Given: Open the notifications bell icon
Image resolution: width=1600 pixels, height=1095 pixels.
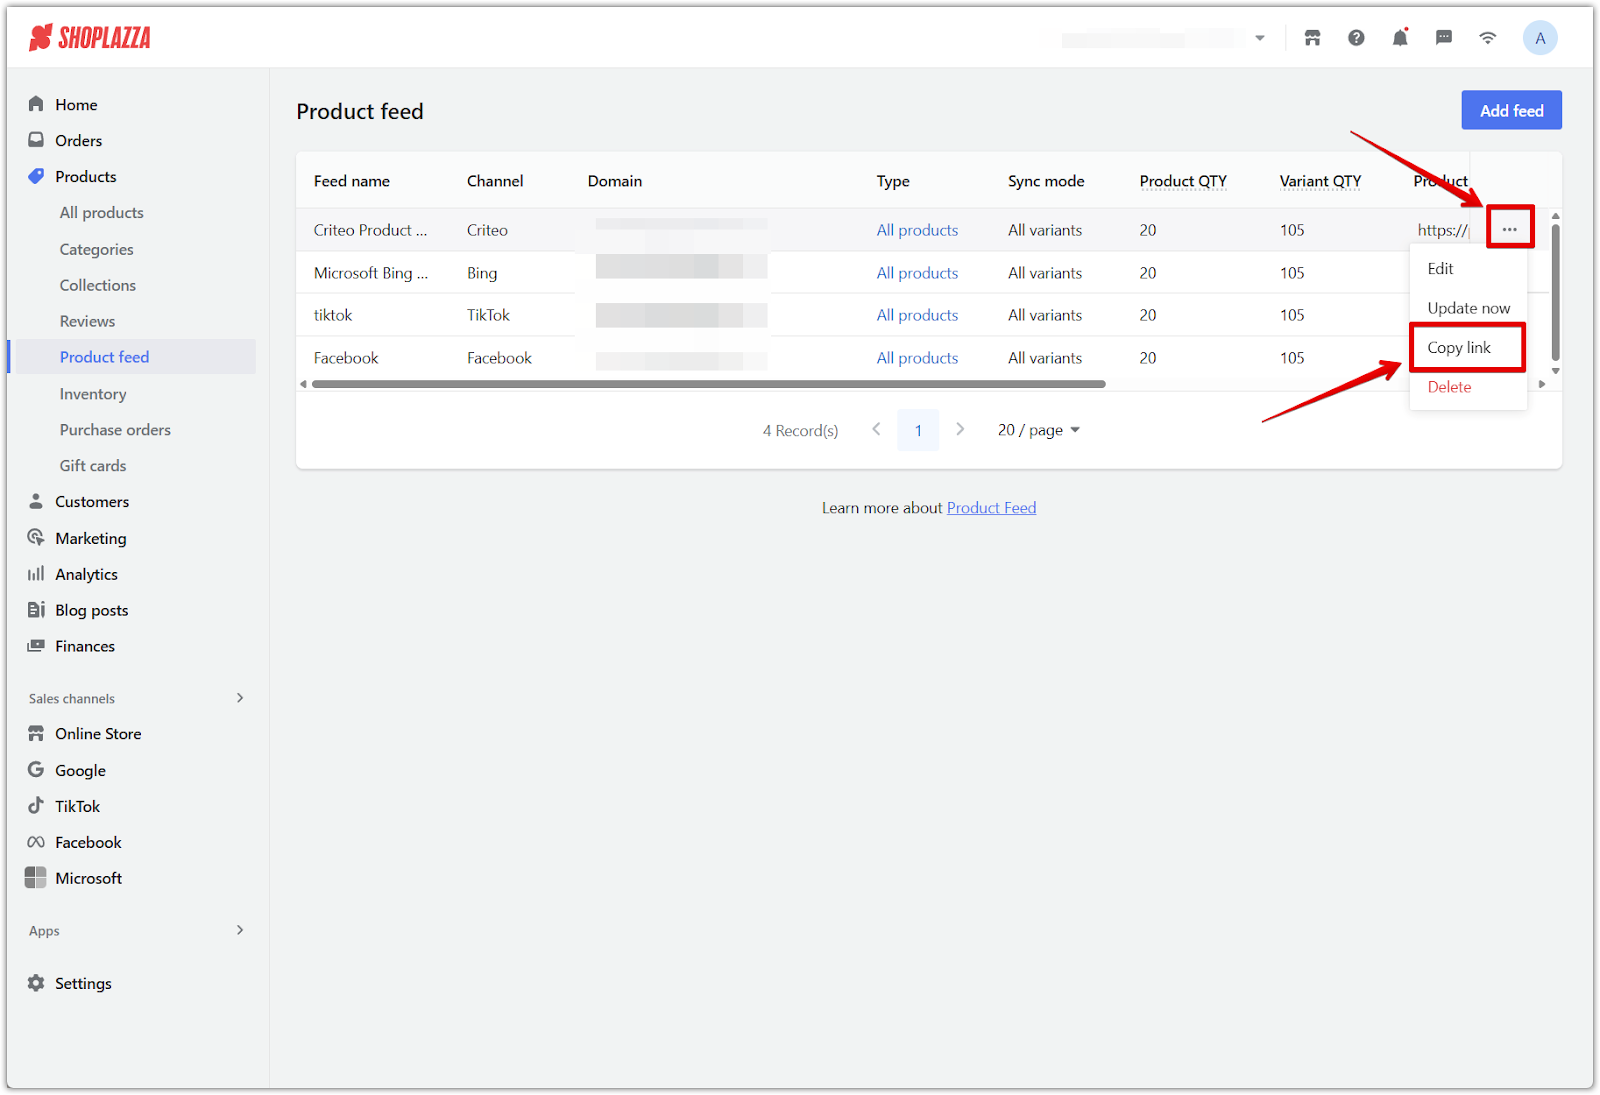Looking at the screenshot, I should click(x=1400, y=38).
